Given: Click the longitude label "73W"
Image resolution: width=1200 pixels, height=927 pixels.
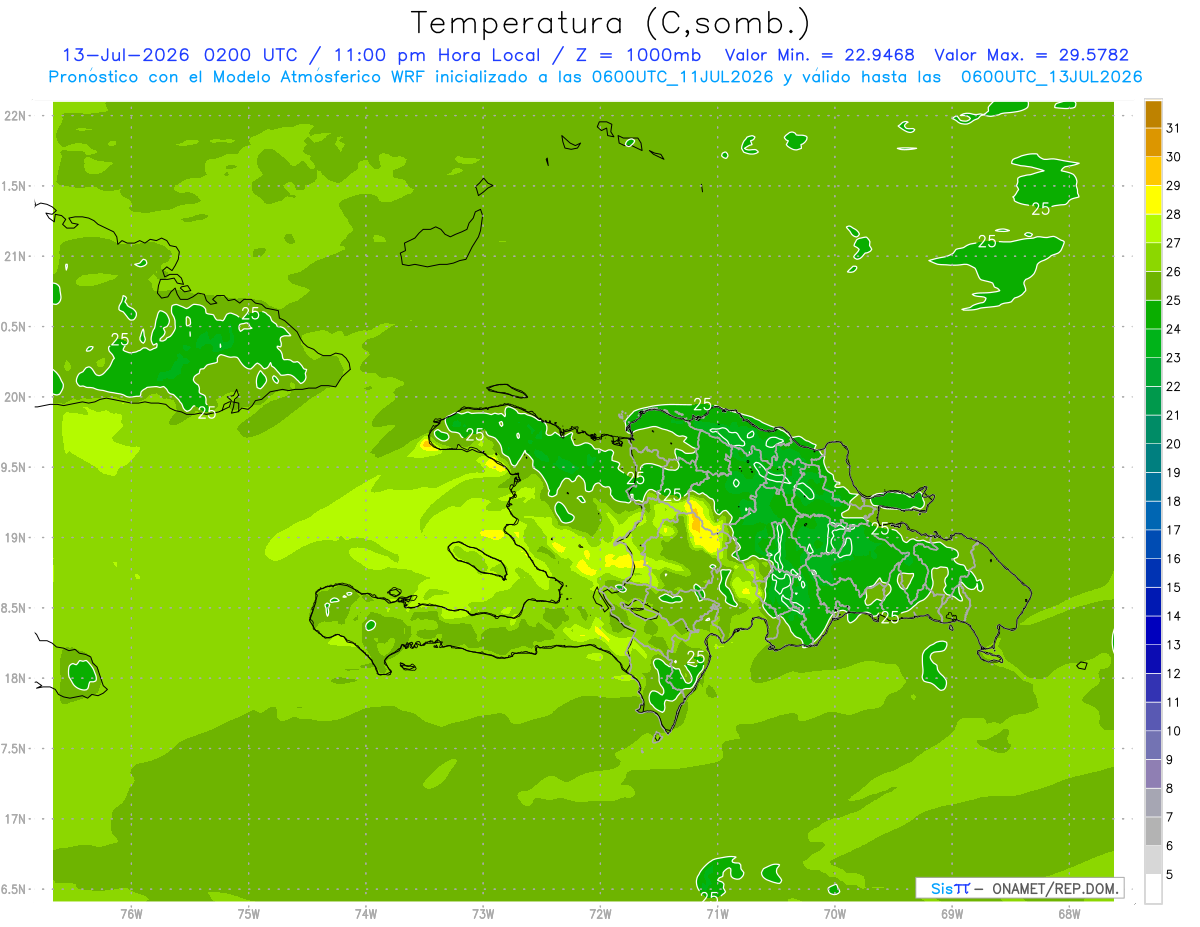Looking at the screenshot, I should click(x=483, y=914).
